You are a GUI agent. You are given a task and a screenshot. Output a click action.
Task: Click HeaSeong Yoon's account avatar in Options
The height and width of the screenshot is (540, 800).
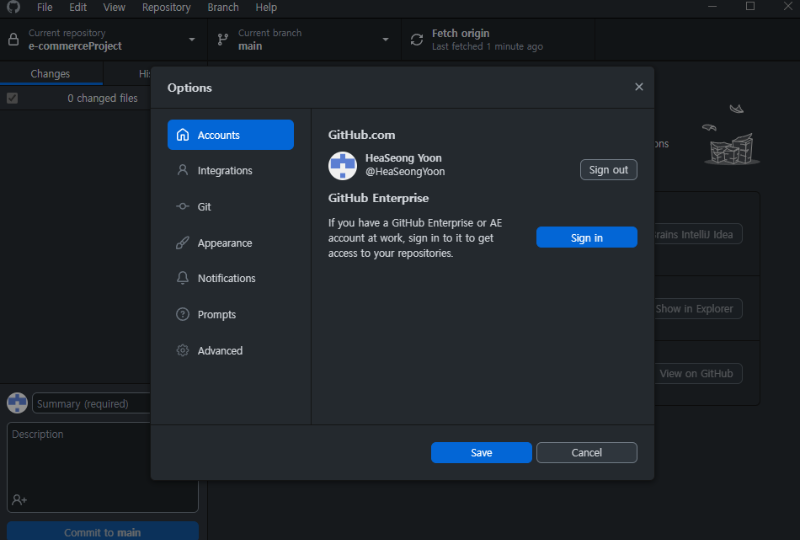[x=342, y=165]
